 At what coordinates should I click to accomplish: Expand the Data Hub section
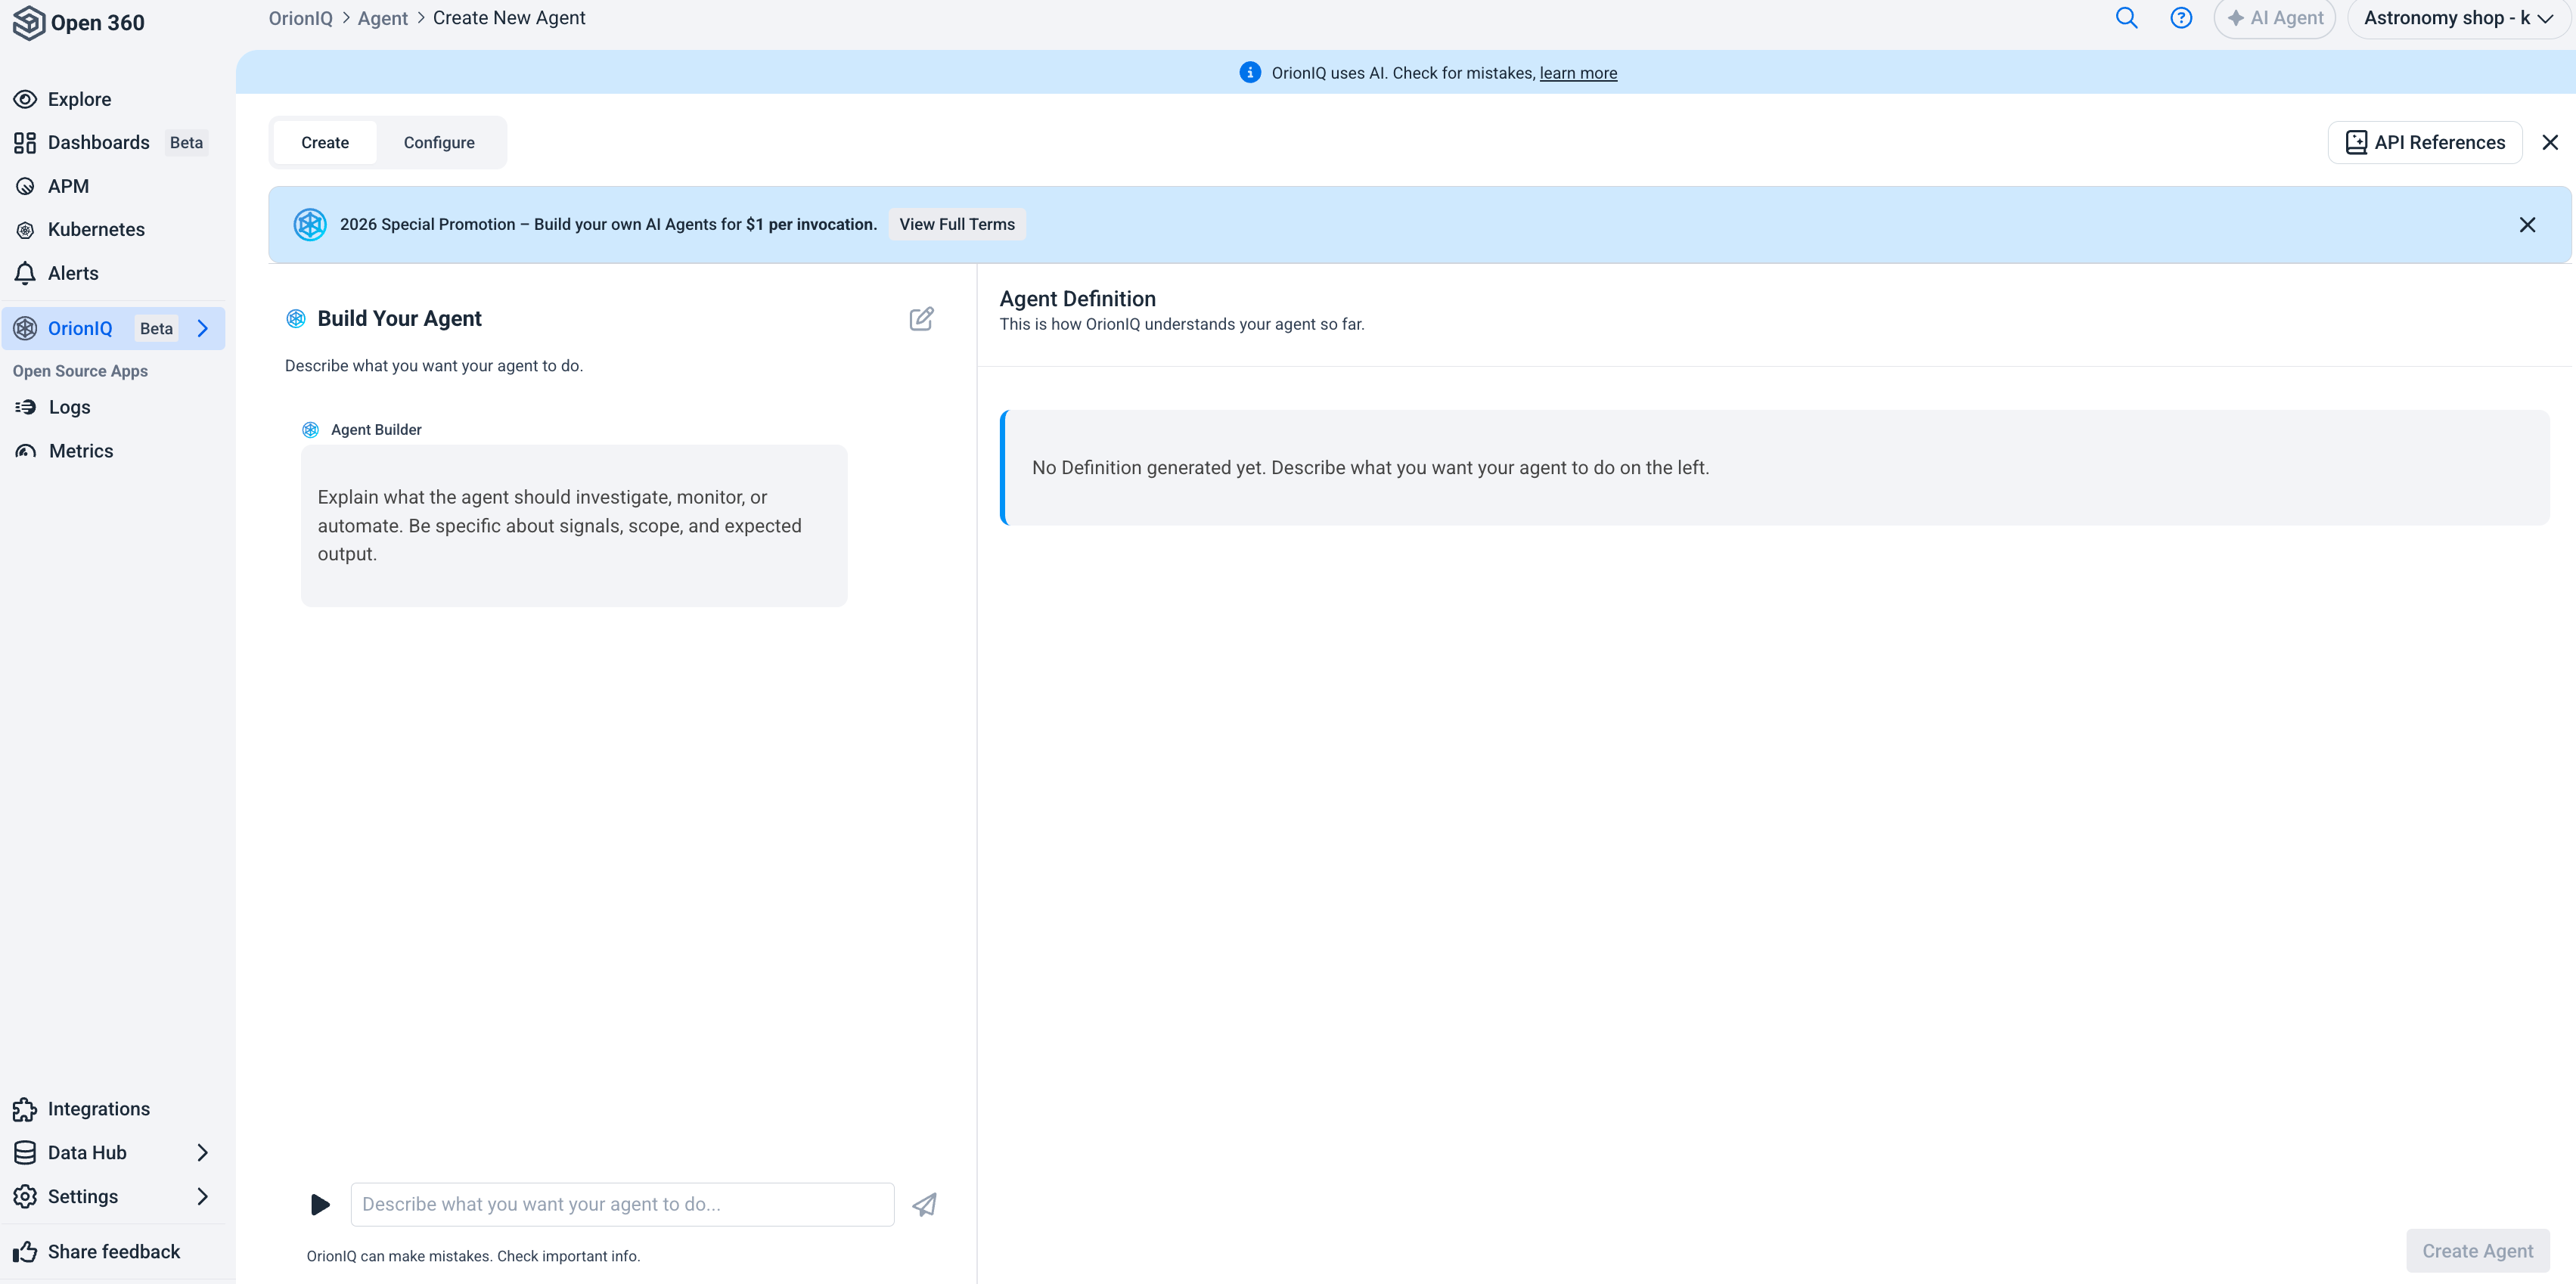pyautogui.click(x=204, y=1152)
